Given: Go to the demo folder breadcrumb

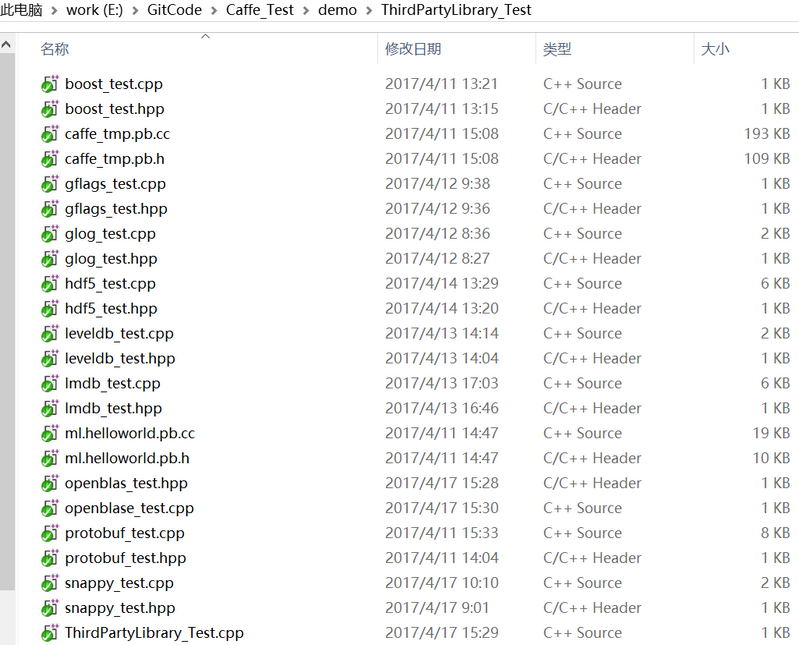Looking at the screenshot, I should (x=337, y=10).
